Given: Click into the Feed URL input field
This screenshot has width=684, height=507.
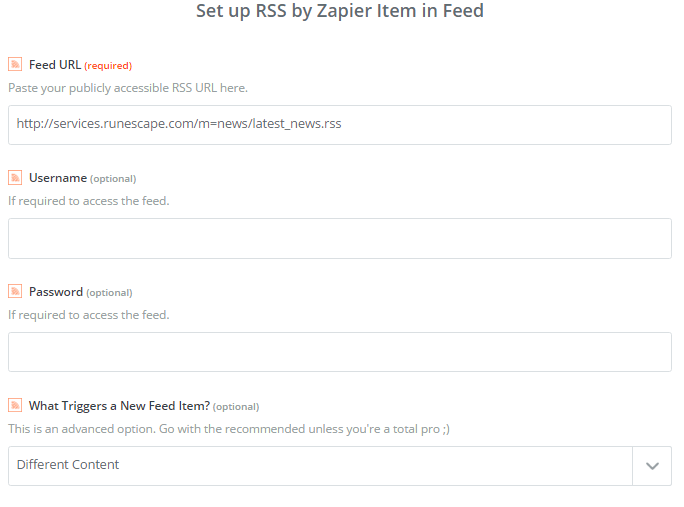Looking at the screenshot, I should click(340, 125).
